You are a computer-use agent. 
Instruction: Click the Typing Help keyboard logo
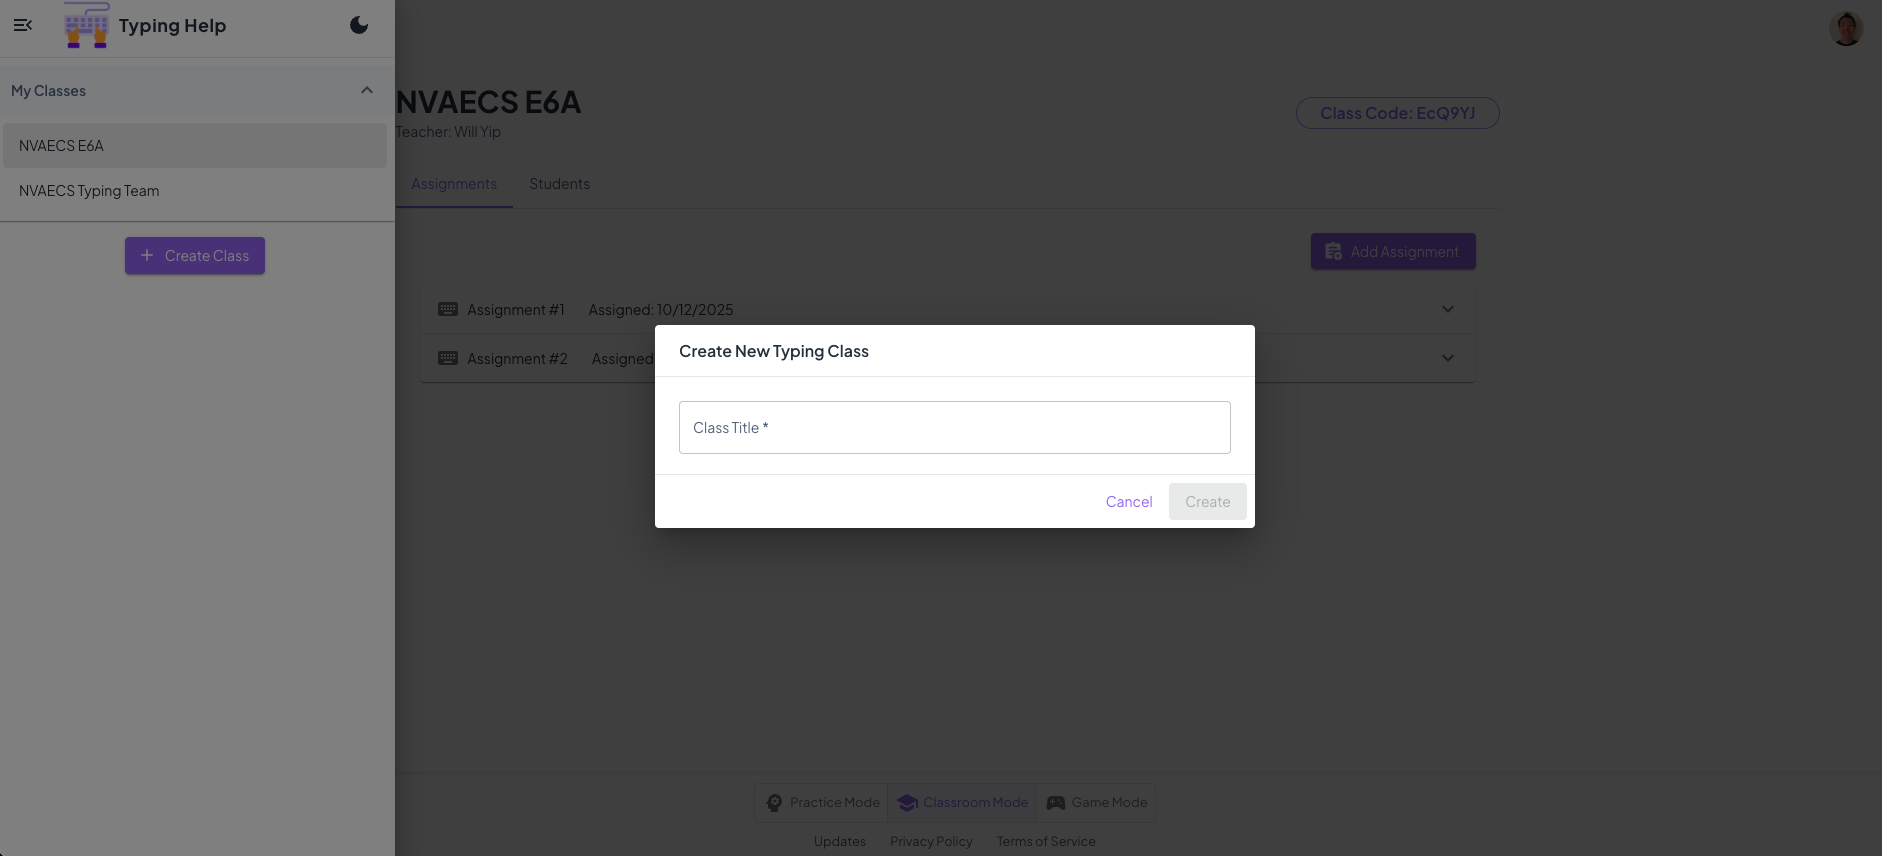click(86, 25)
